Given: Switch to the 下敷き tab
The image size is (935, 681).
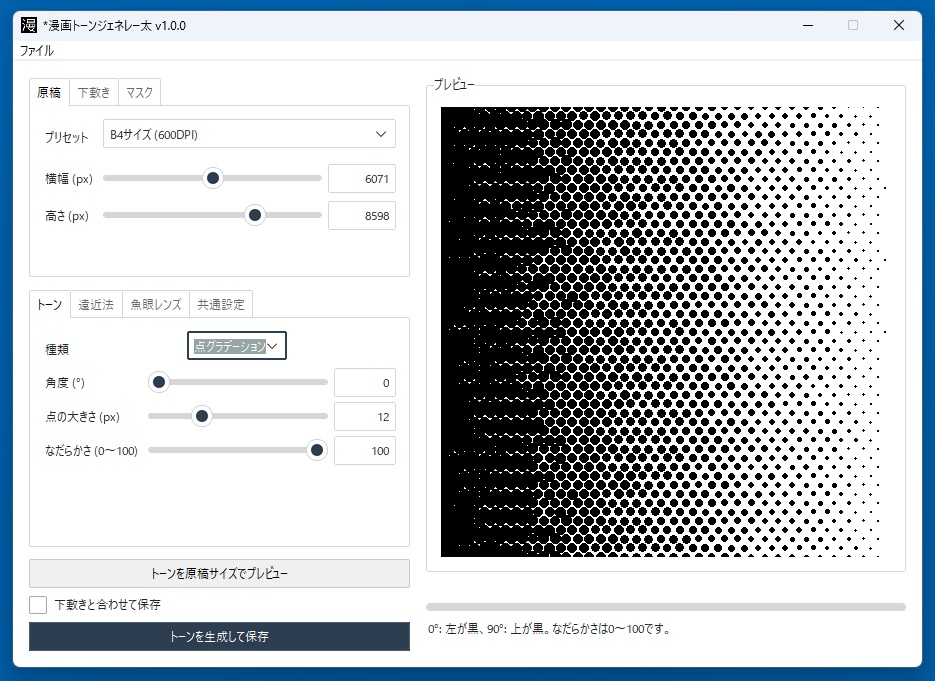Looking at the screenshot, I should pos(94,92).
